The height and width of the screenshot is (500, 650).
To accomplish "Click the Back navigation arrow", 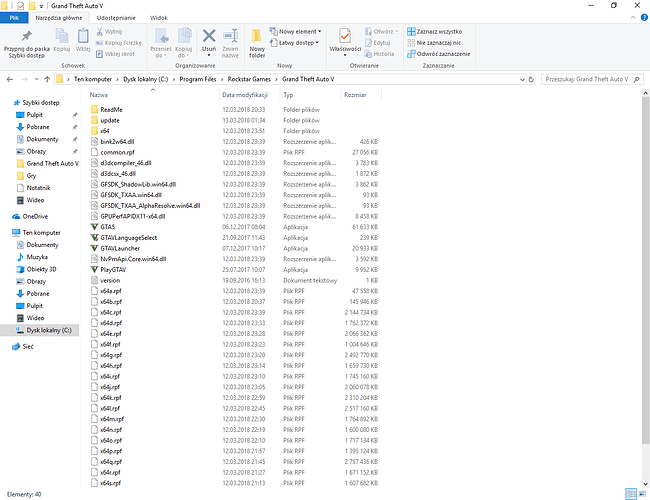I will coord(10,79).
